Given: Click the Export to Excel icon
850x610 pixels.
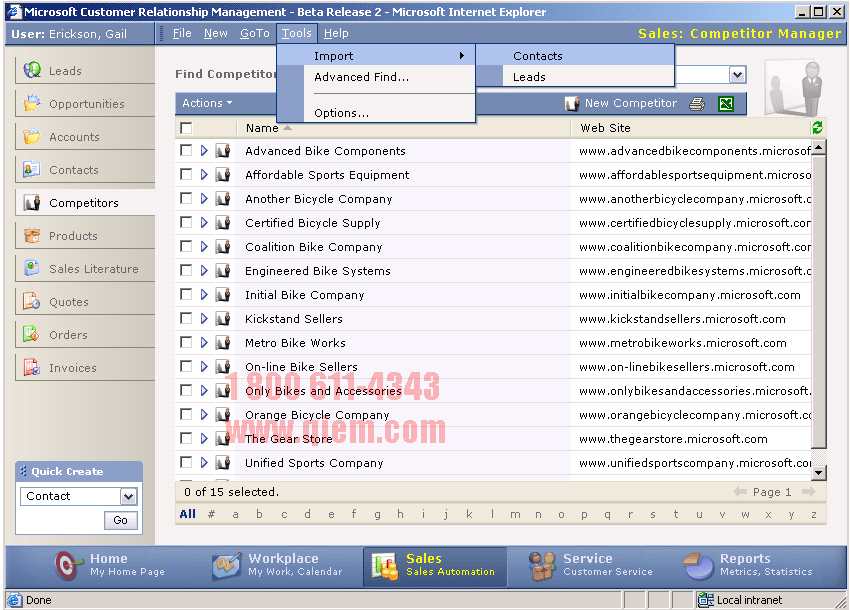Looking at the screenshot, I should pos(726,104).
